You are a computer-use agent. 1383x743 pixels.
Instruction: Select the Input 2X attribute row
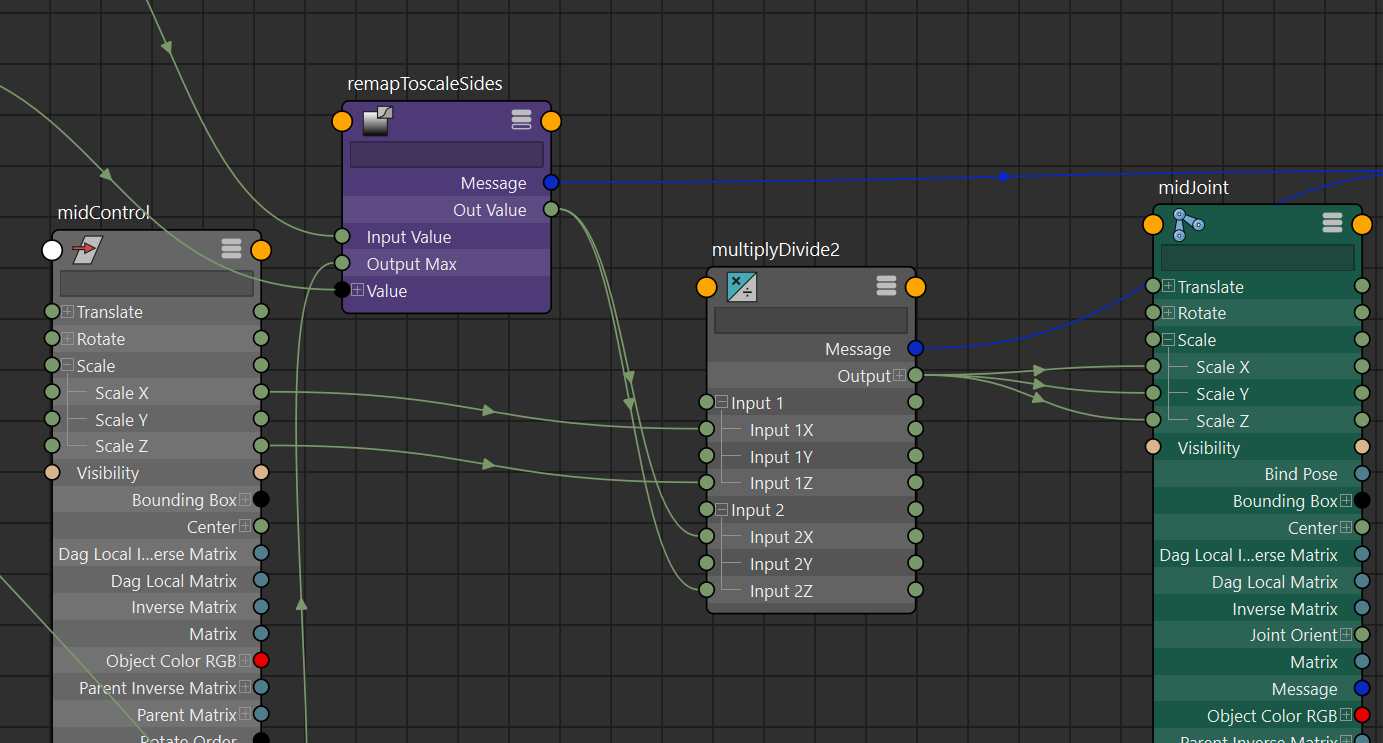[x=781, y=537]
